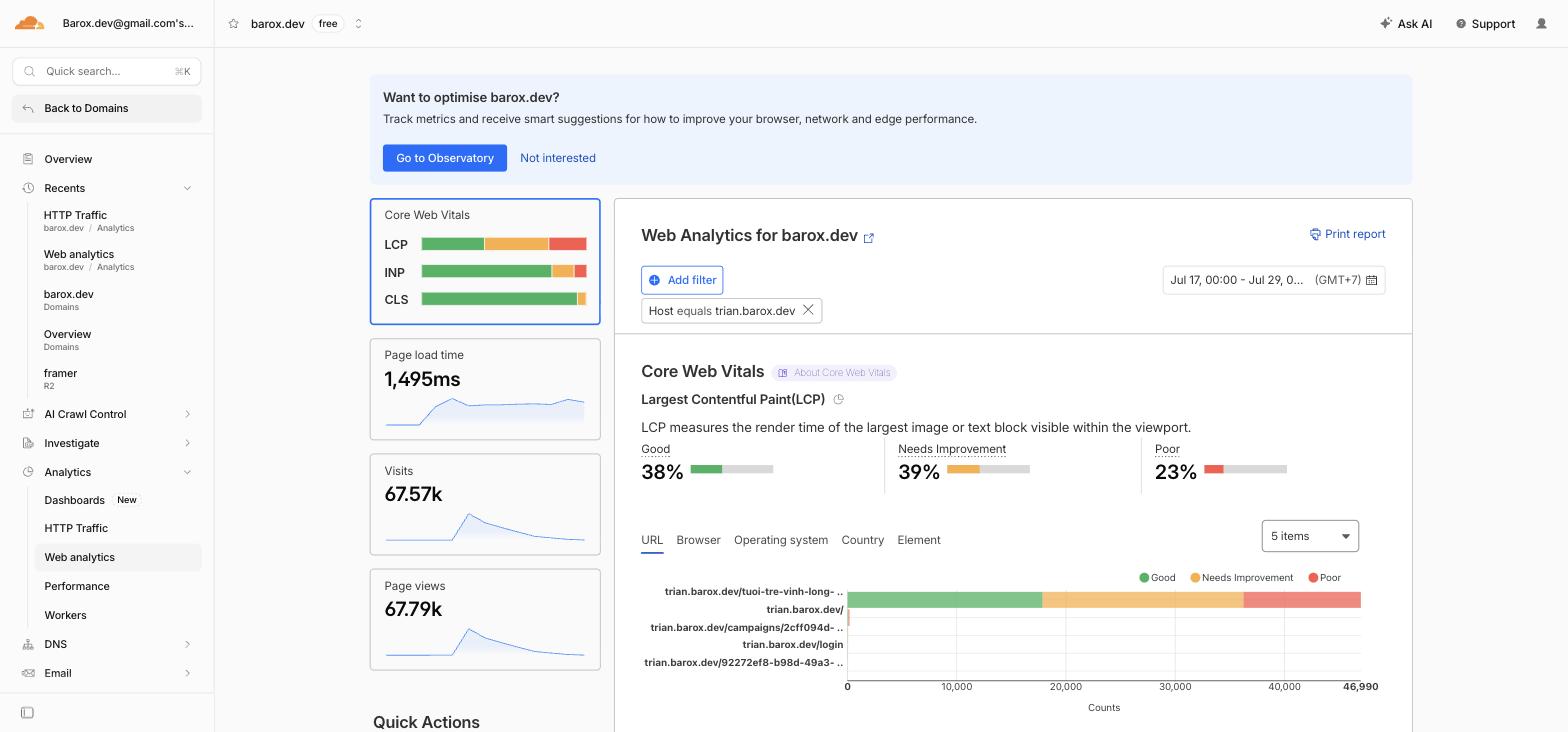
Task: Switch to the URL tab
Action: [x=652, y=540]
